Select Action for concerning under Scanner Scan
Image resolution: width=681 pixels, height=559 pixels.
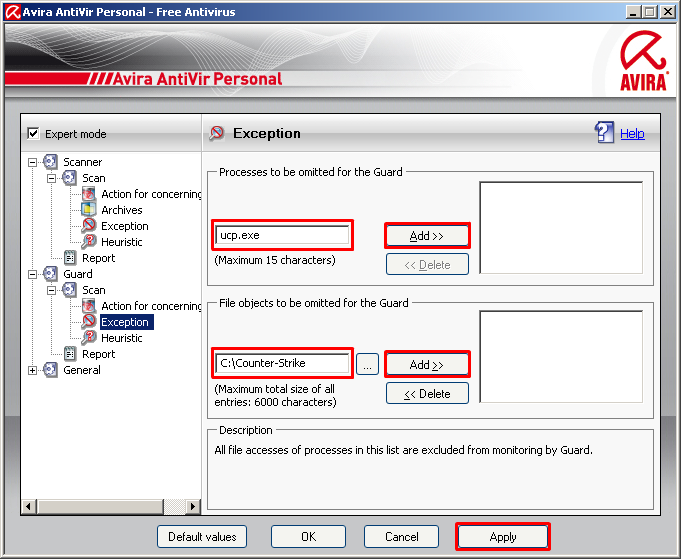[x=151, y=194]
